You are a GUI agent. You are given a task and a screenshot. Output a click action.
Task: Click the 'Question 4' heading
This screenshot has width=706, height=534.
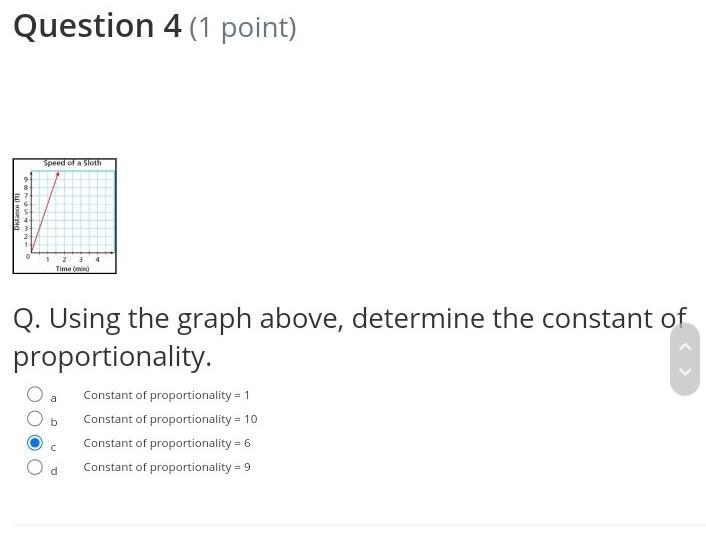pos(98,26)
